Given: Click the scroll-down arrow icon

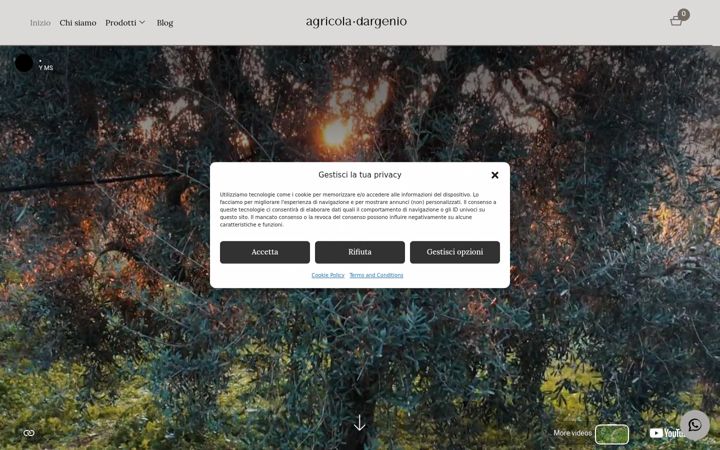Looking at the screenshot, I should [360, 422].
